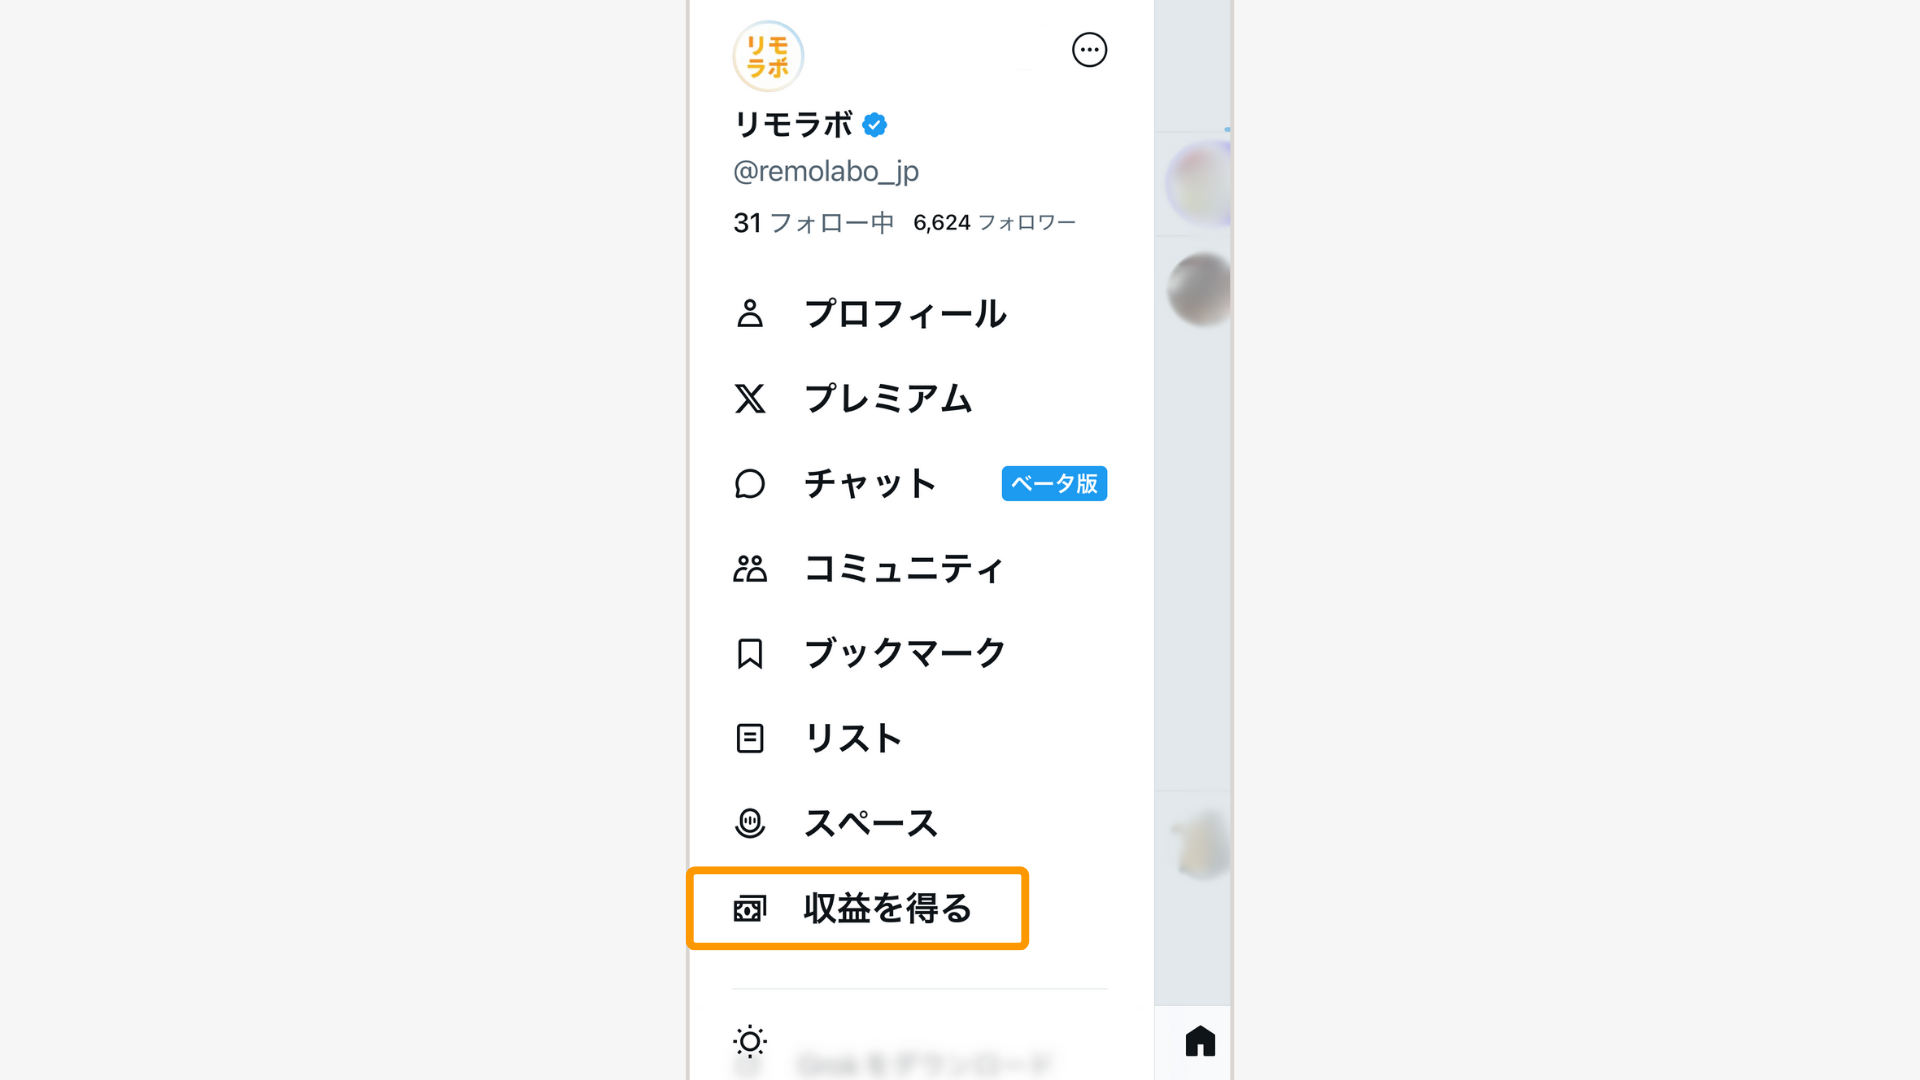Click the プロフィール person icon
This screenshot has width=1920, height=1080.
click(750, 314)
